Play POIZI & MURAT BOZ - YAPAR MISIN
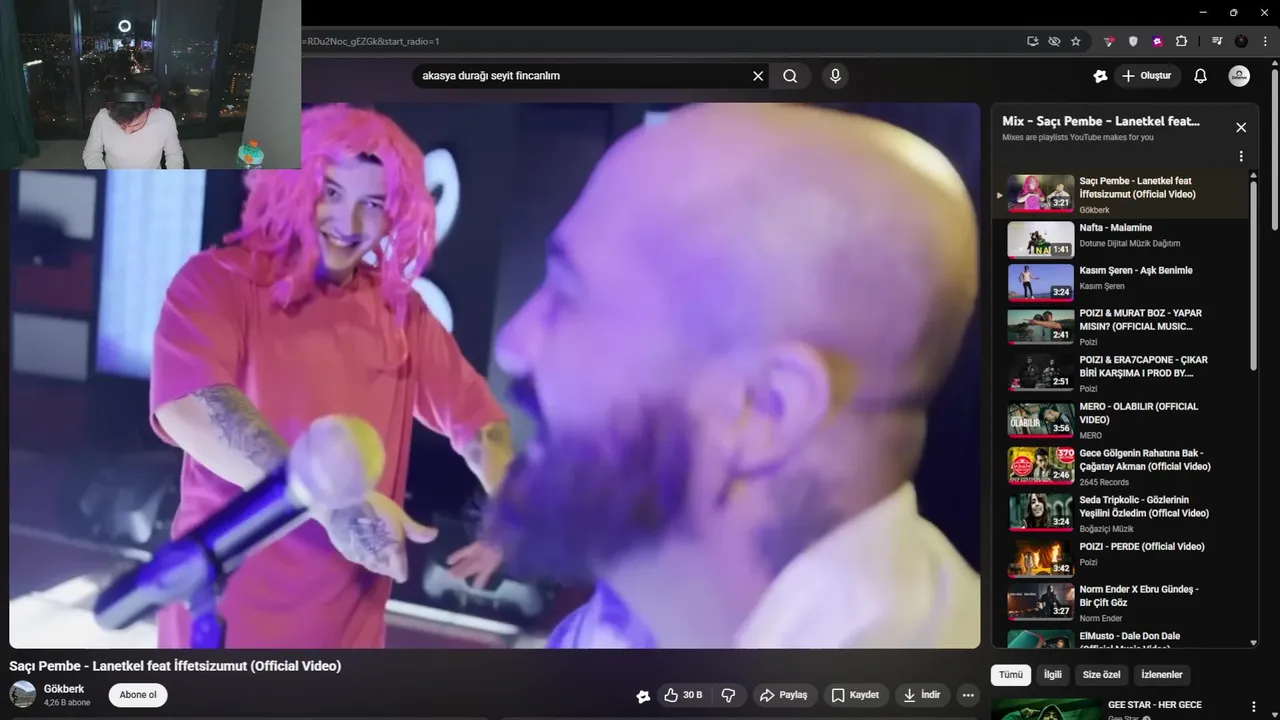The image size is (1280, 720). click(1122, 327)
